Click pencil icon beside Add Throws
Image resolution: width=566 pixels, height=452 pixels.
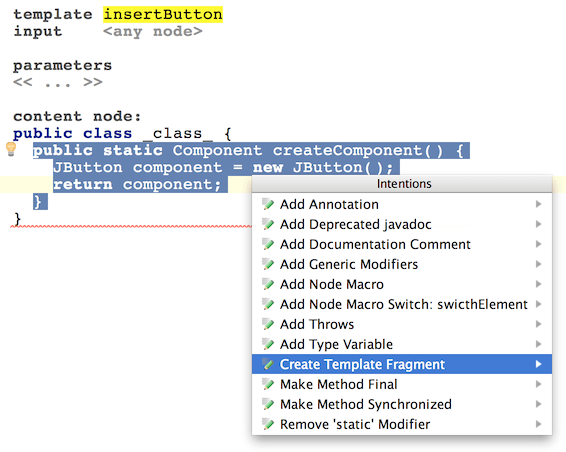pos(268,324)
